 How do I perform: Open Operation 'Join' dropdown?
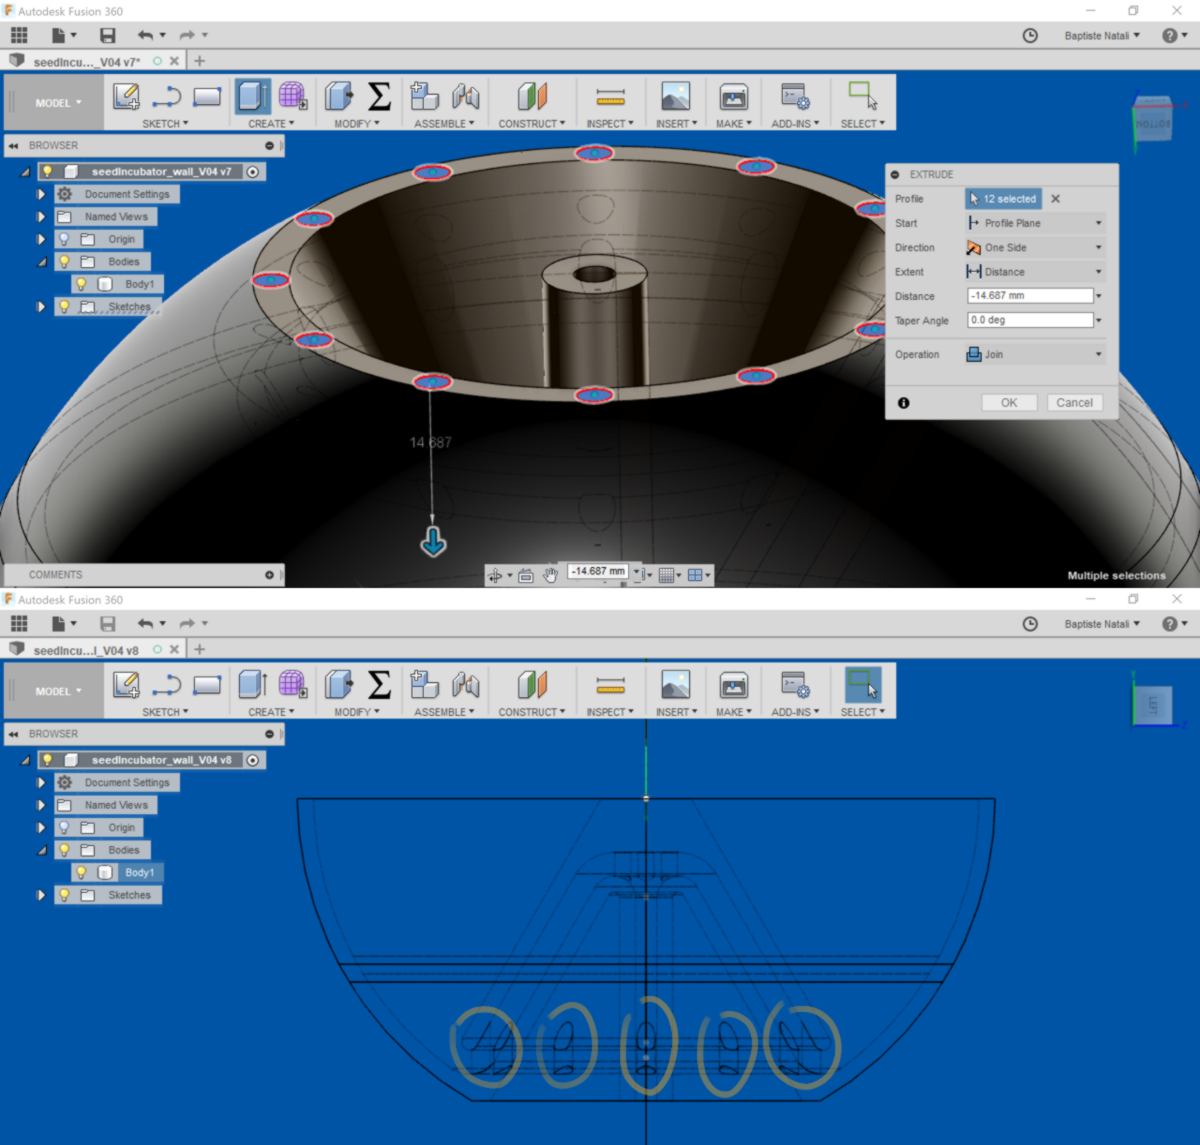(1035, 354)
